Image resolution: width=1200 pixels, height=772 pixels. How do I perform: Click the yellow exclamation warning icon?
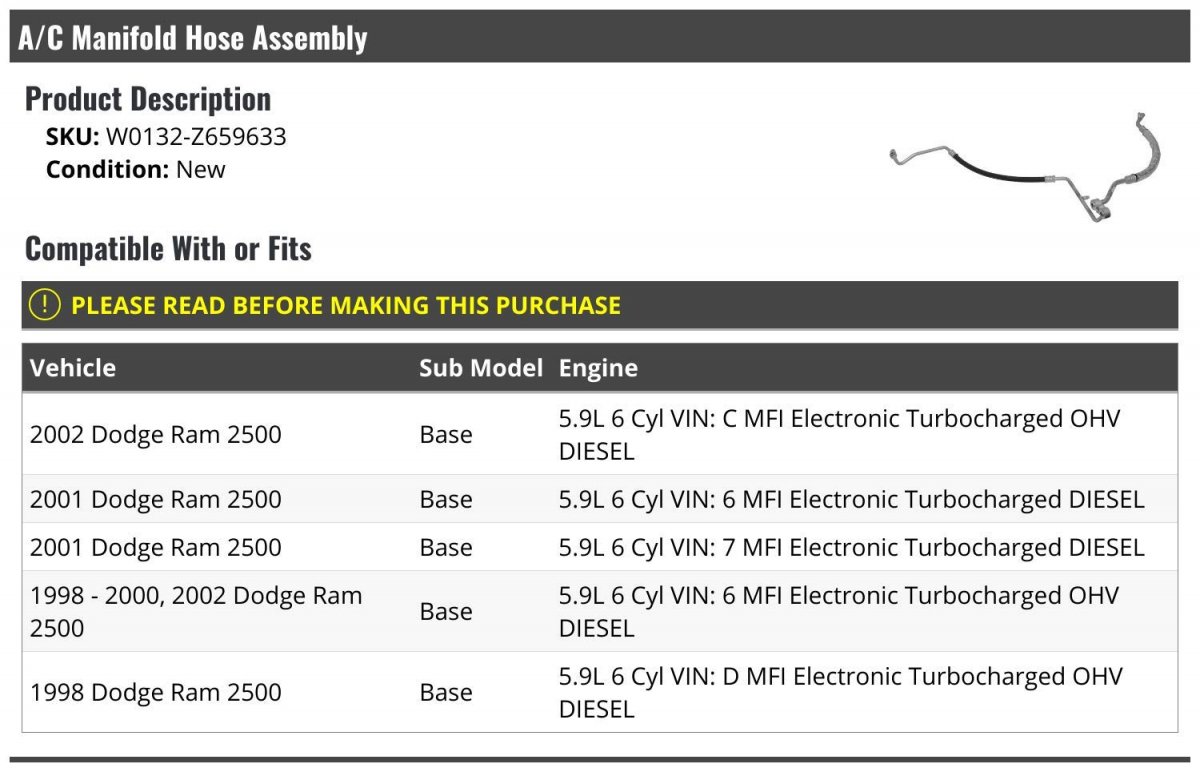45,305
